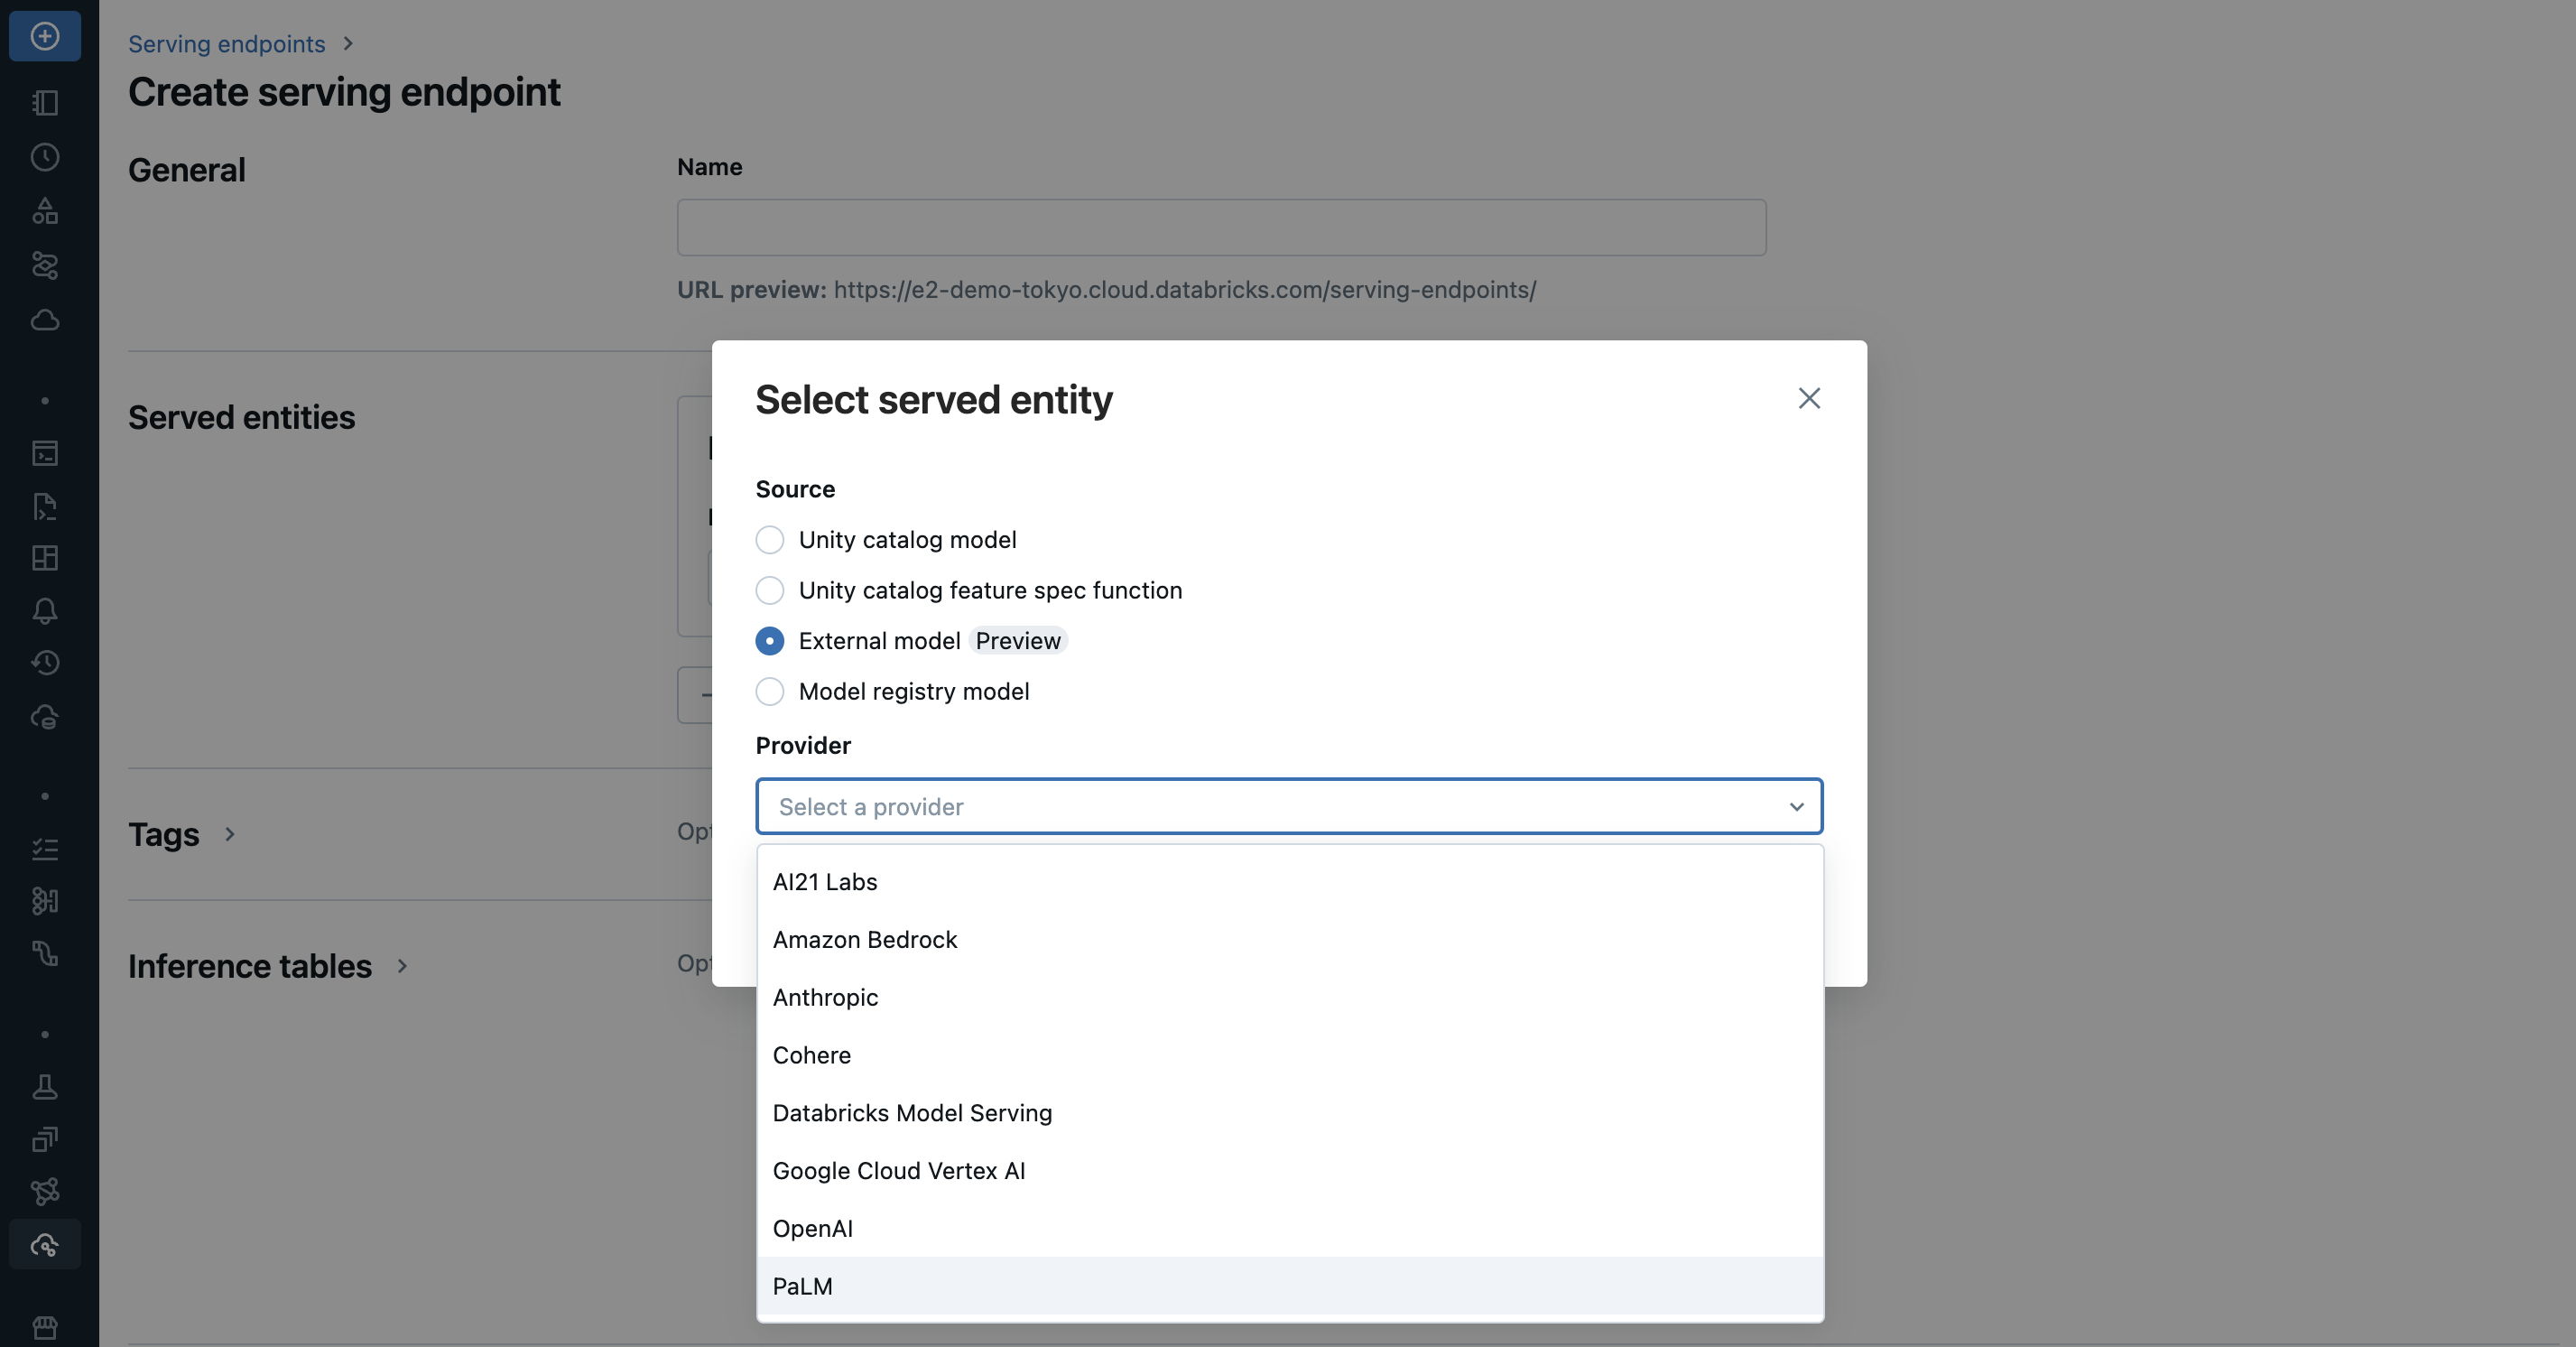Close the Select served entity dialog
Image resolution: width=2576 pixels, height=1347 pixels.
point(1808,398)
